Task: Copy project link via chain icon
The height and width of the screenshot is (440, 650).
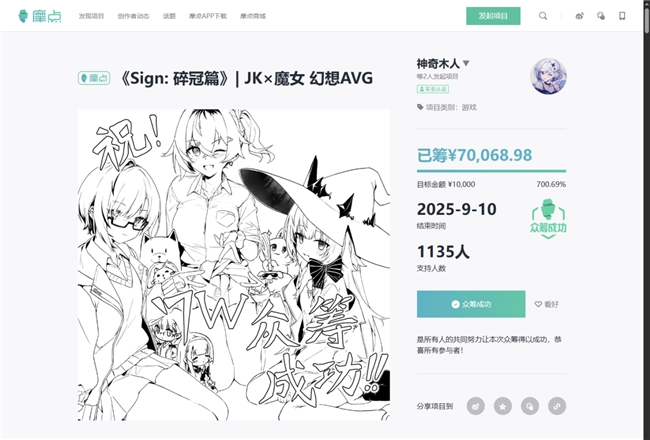Action: click(557, 406)
